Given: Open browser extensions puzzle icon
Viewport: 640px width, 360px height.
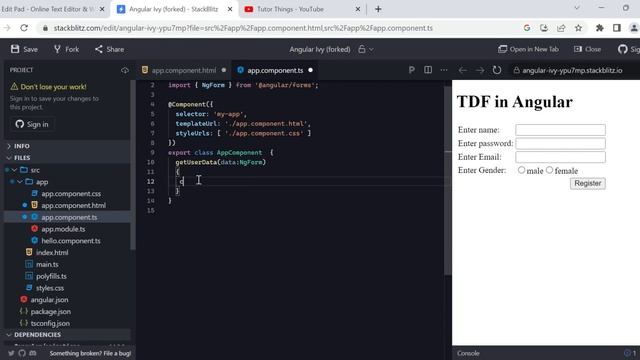Looking at the screenshot, I should [x=600, y=28].
